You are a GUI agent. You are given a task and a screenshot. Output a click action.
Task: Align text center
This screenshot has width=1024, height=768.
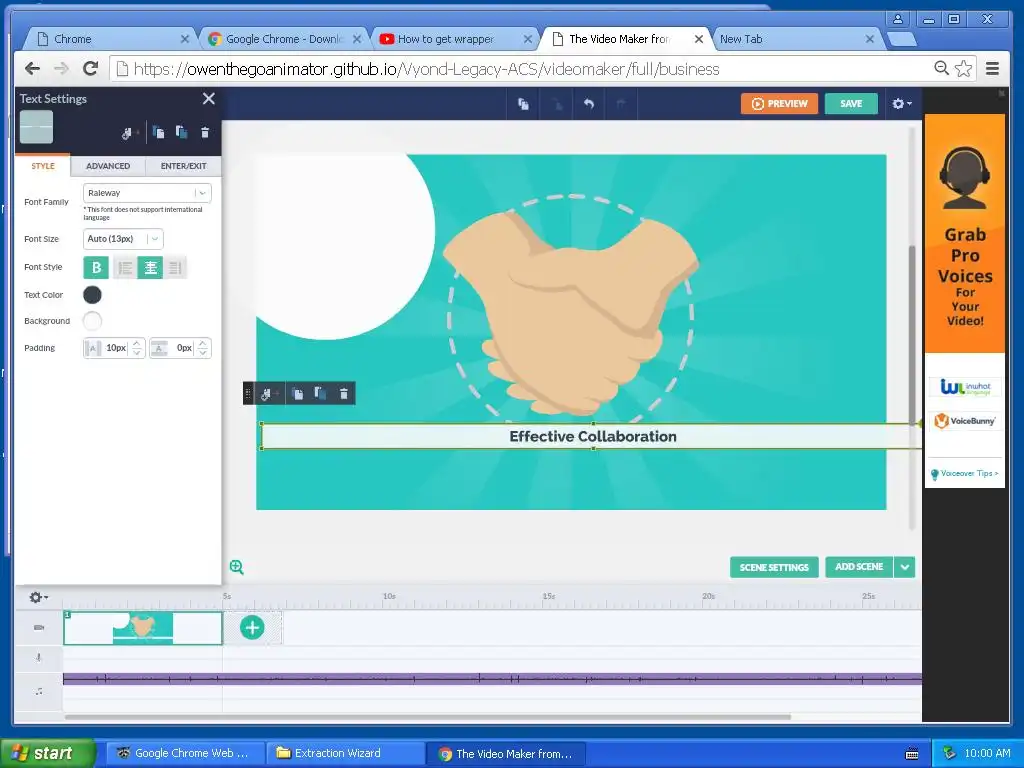click(150, 267)
